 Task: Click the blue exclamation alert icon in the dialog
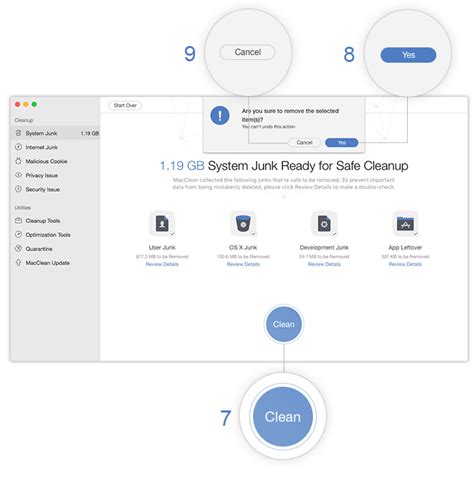220,115
